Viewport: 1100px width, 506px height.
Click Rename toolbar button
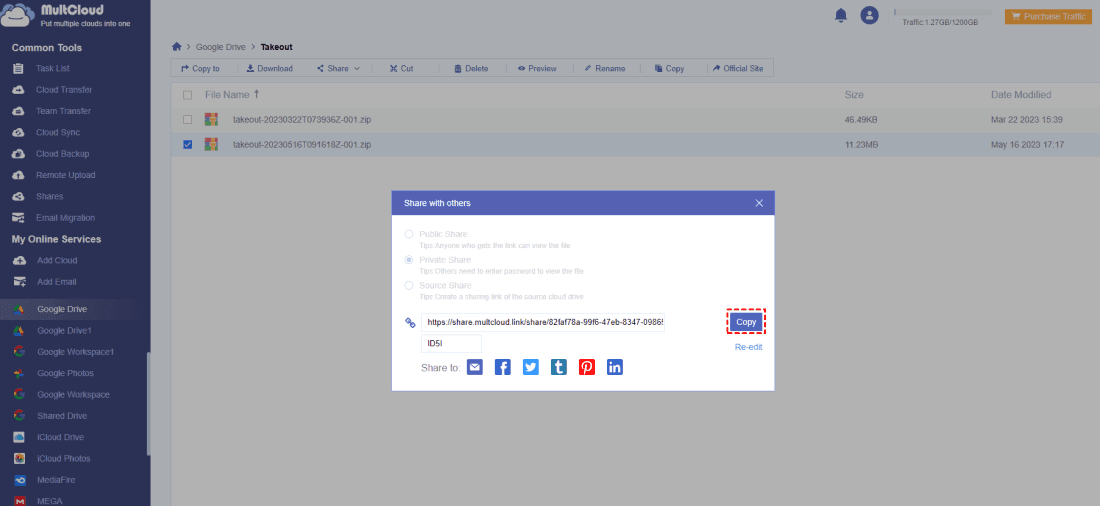tap(604, 69)
